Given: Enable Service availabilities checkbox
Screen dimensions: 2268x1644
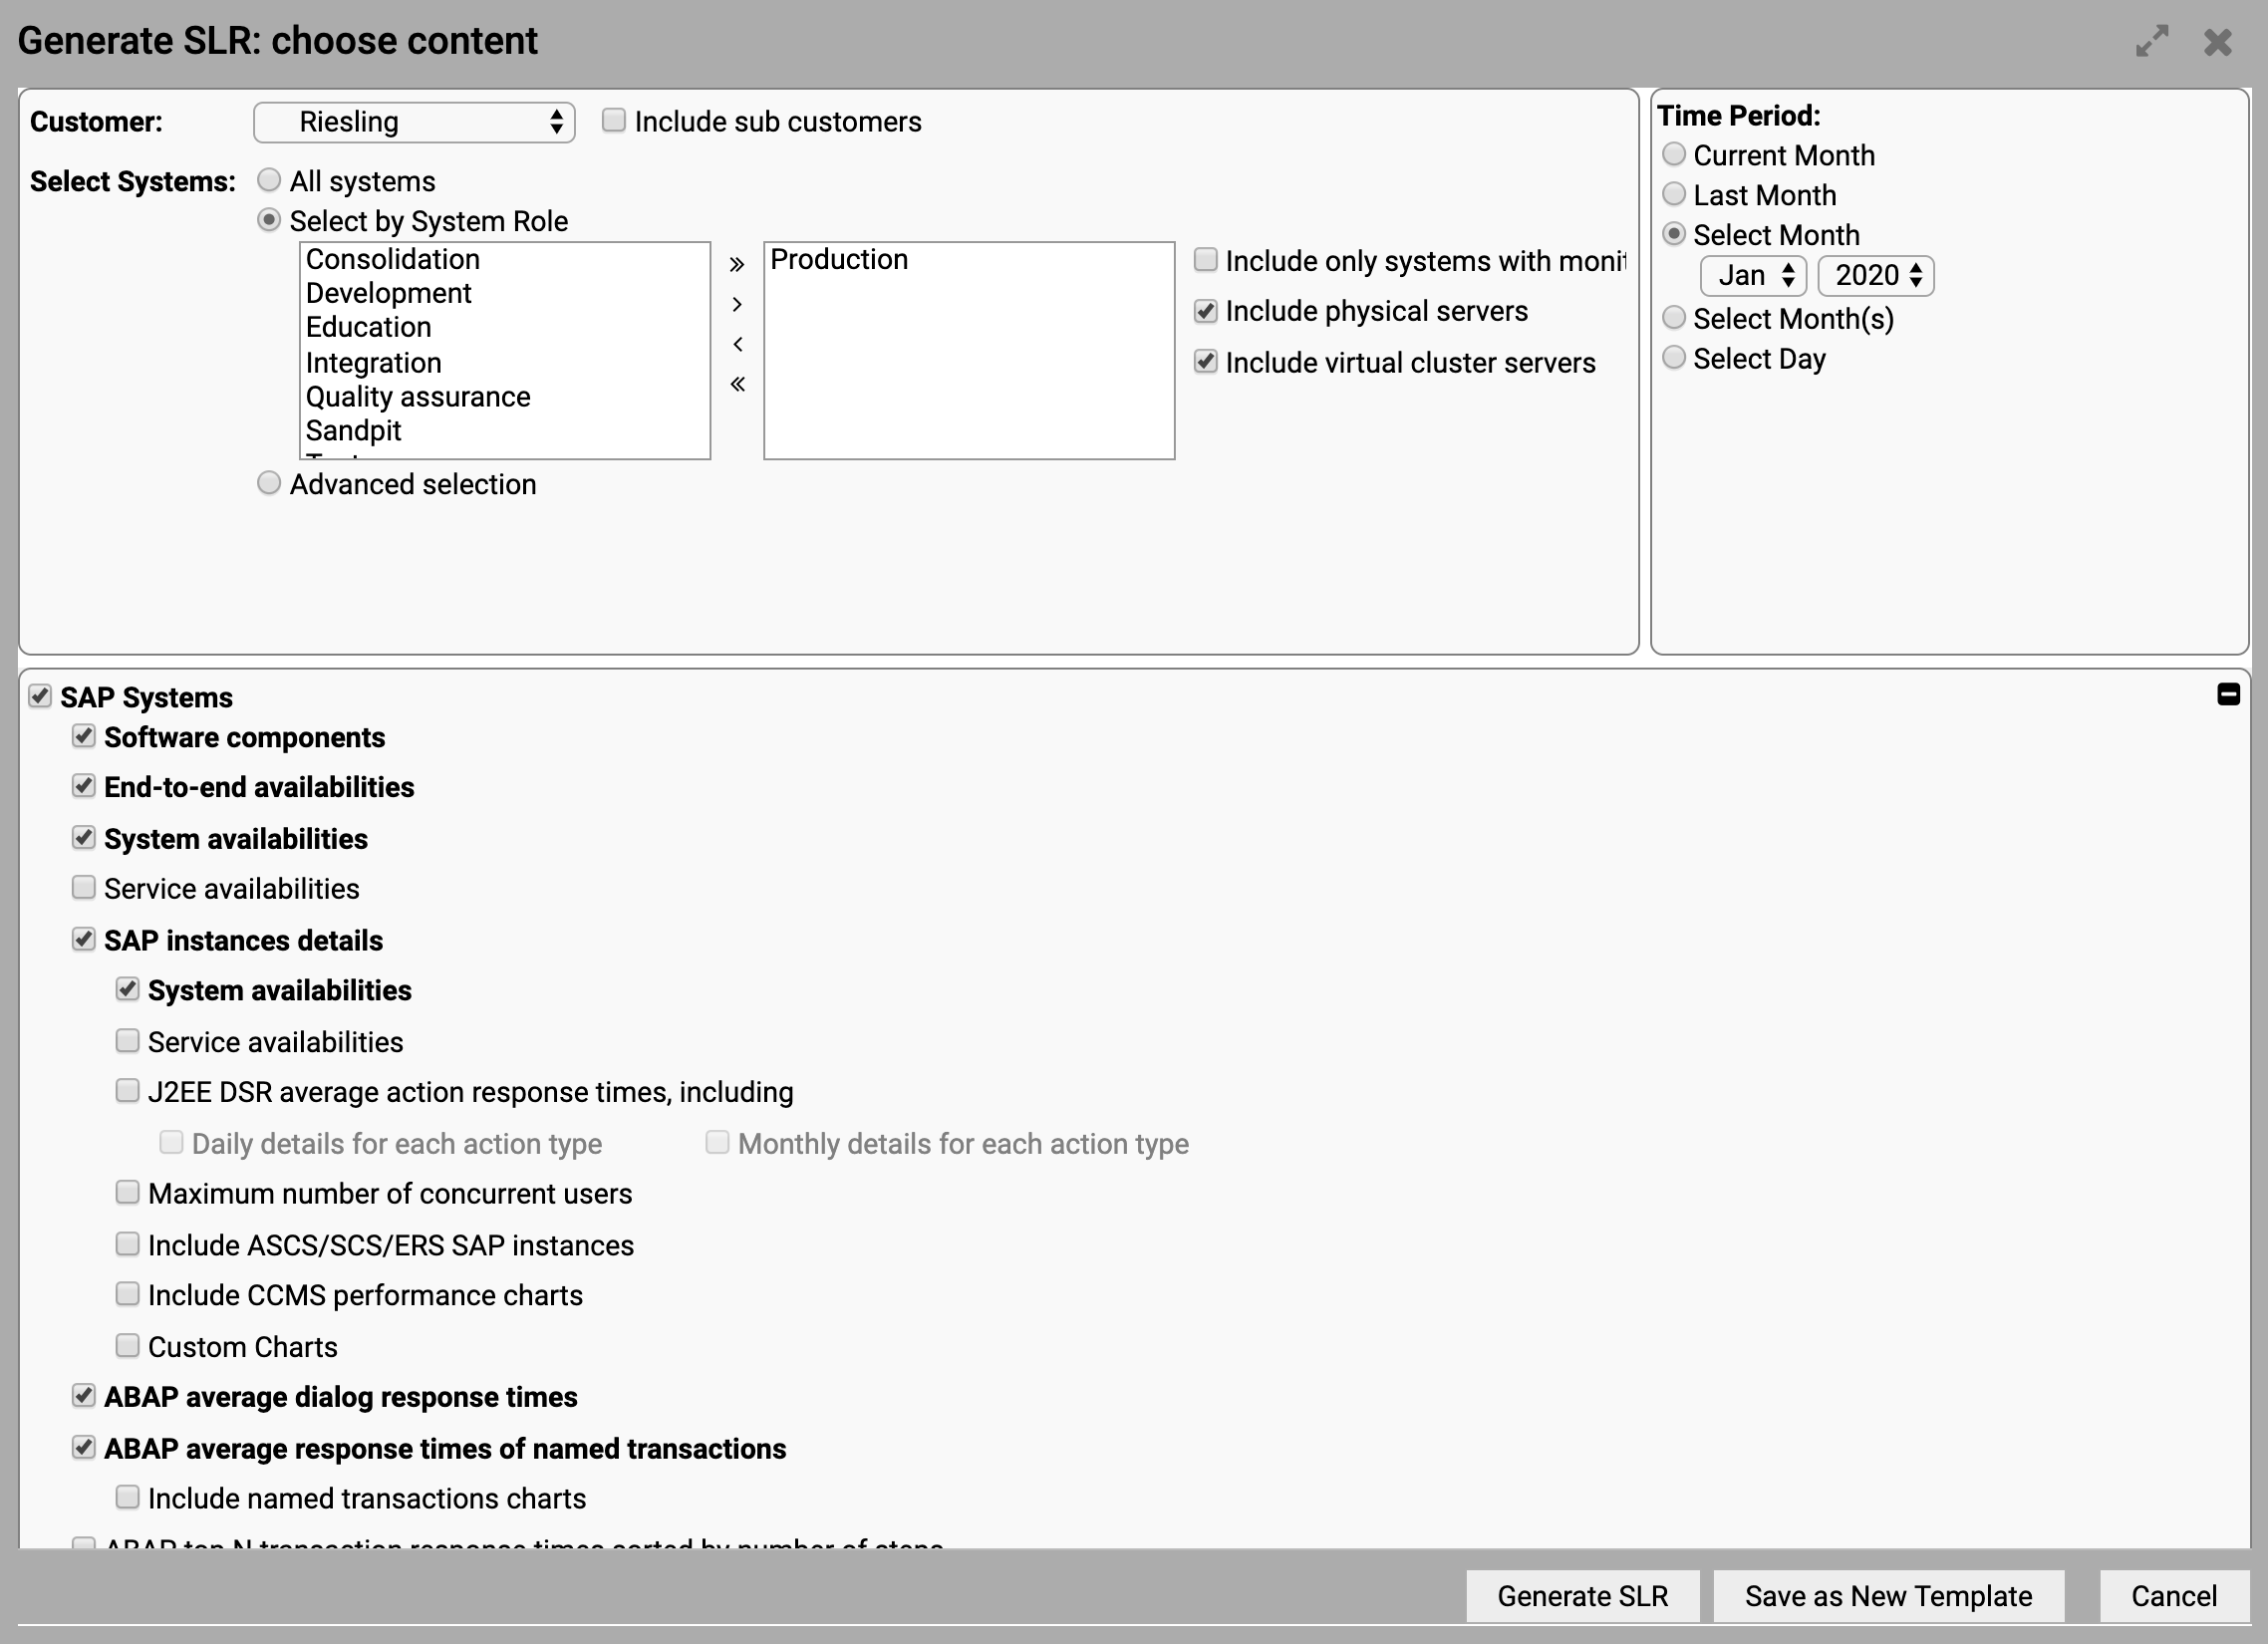Looking at the screenshot, I should pos(83,887).
